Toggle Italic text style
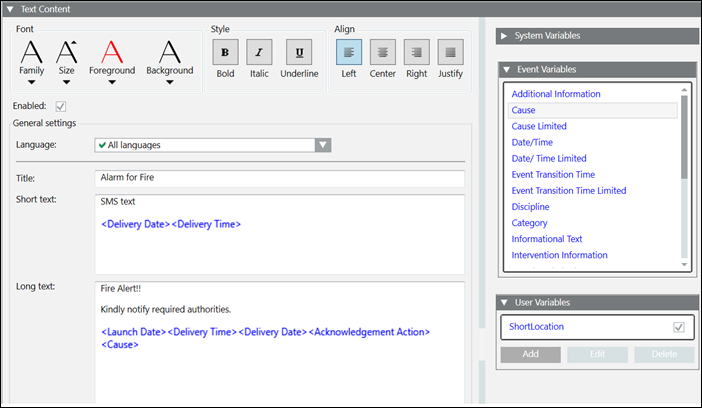The height and width of the screenshot is (408, 702). click(x=260, y=52)
